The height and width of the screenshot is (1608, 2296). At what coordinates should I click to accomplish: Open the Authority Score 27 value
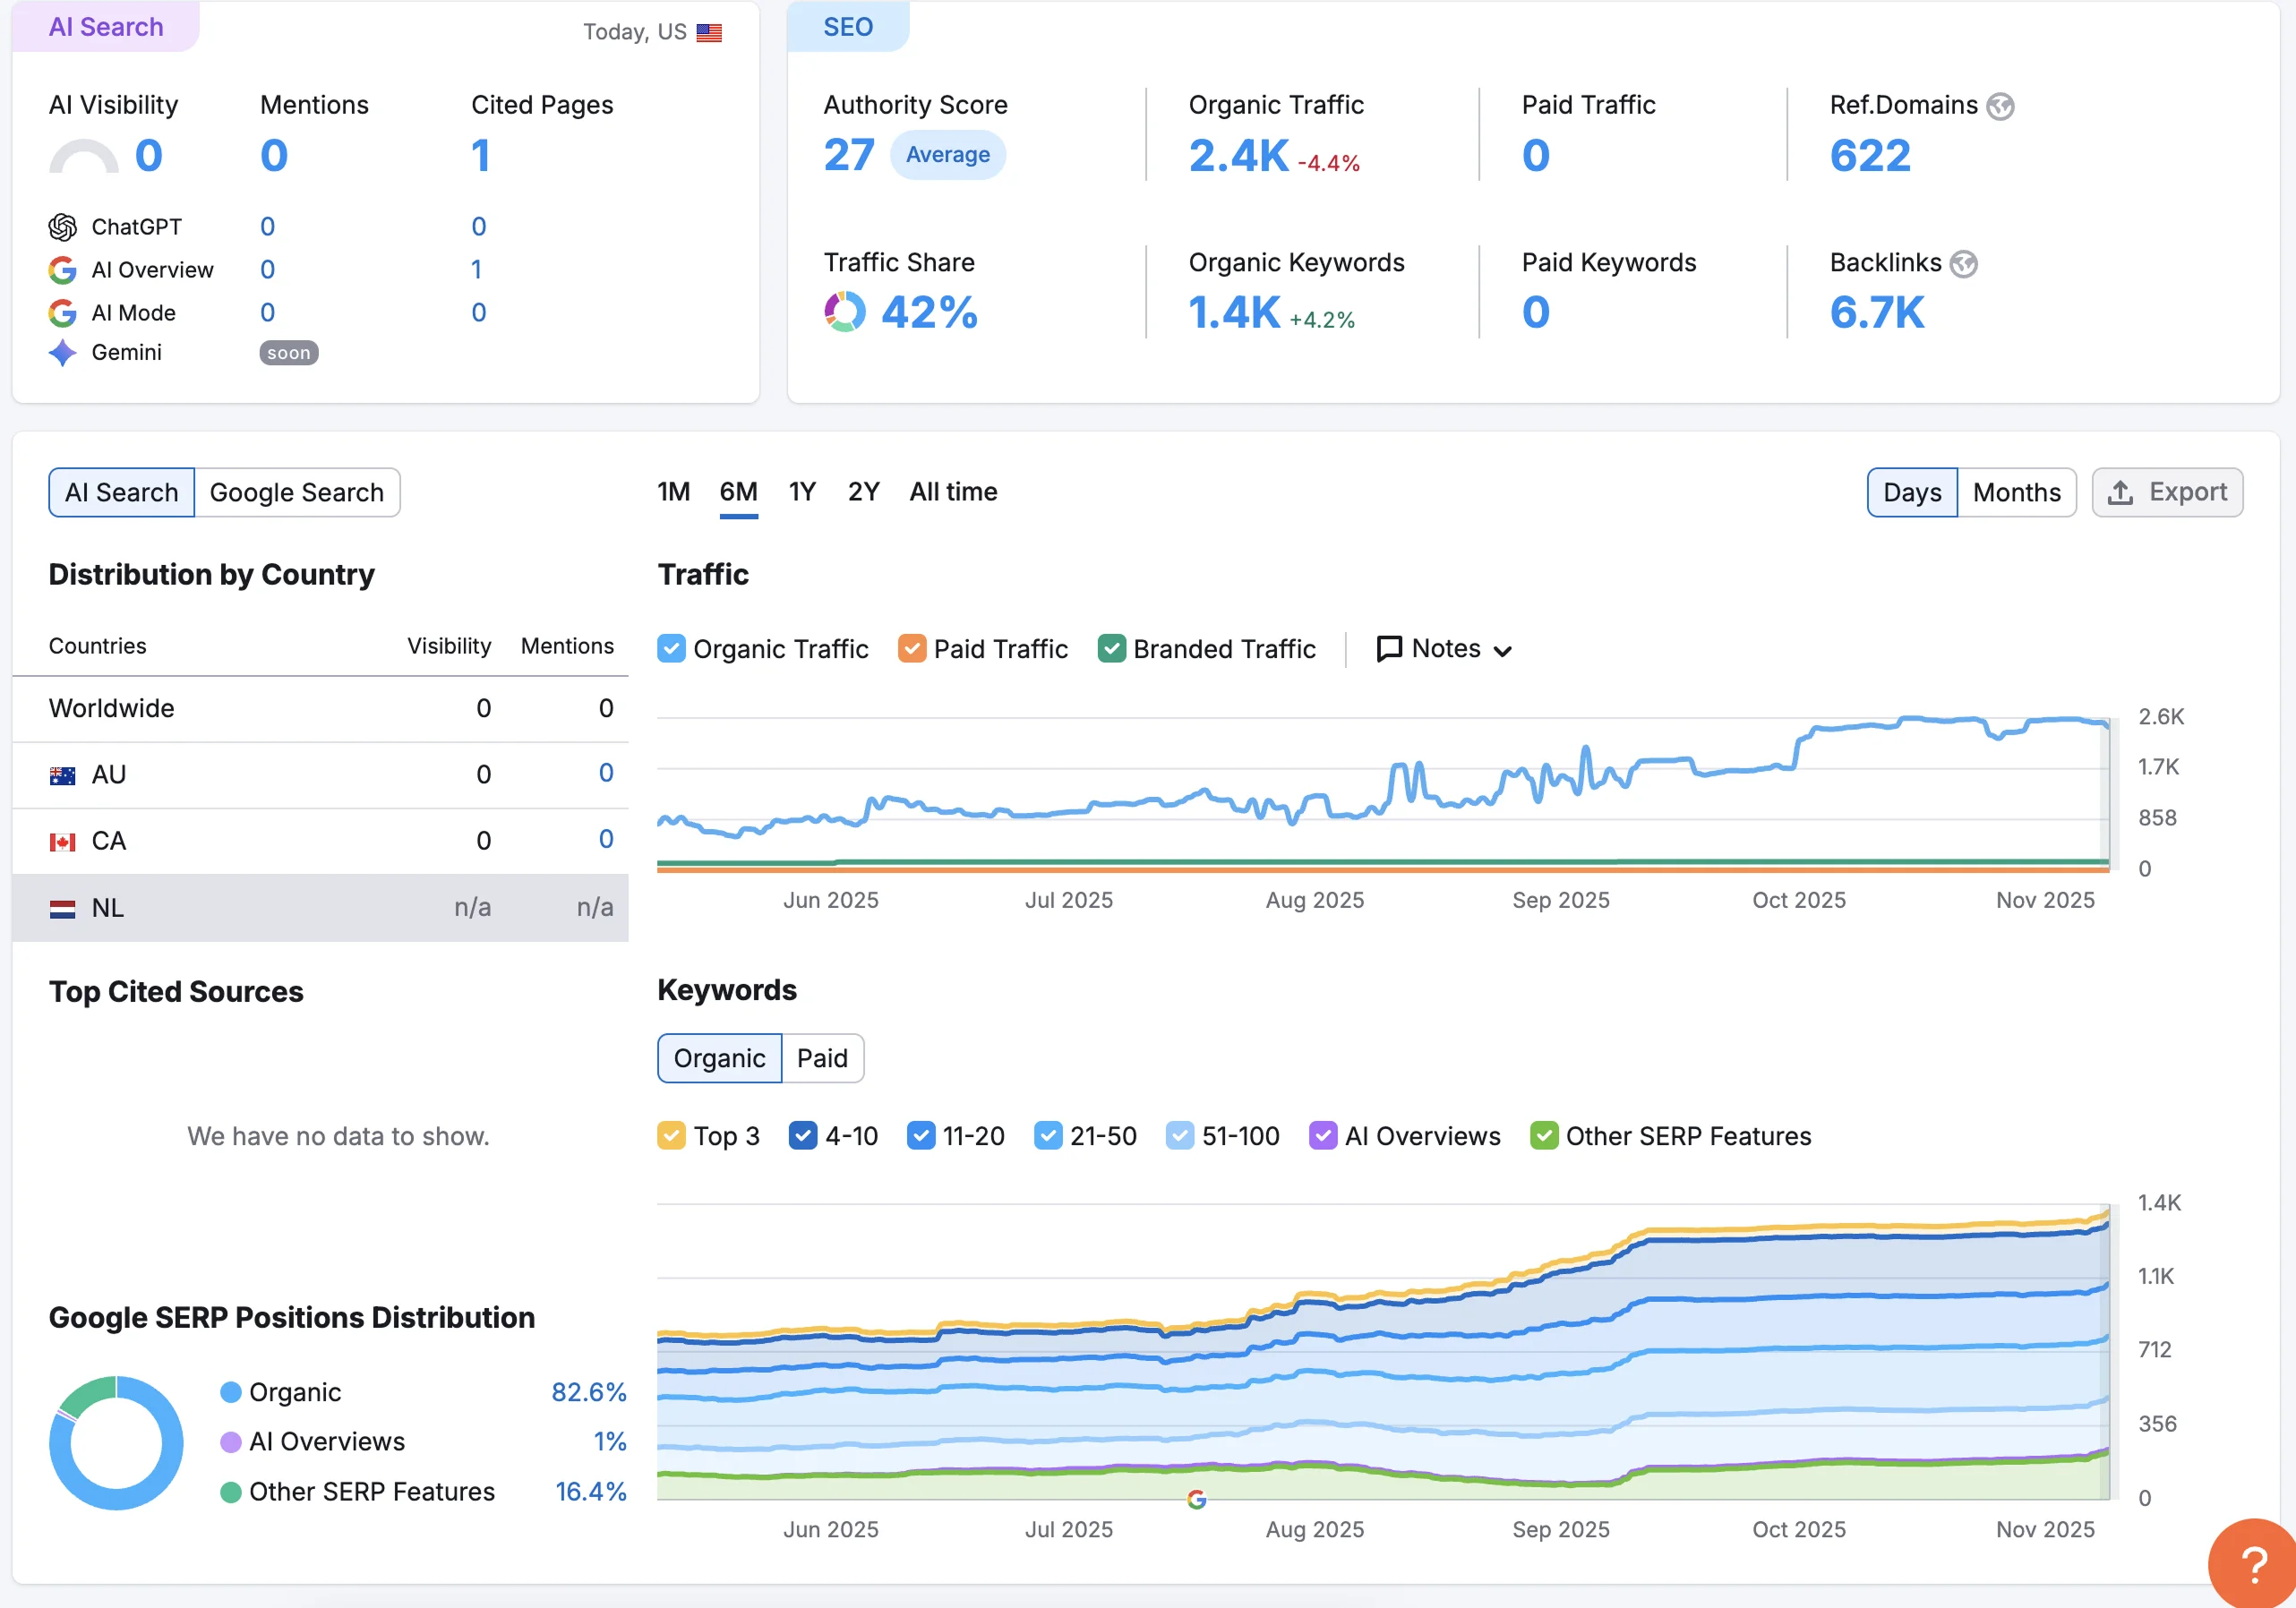pyautogui.click(x=849, y=156)
